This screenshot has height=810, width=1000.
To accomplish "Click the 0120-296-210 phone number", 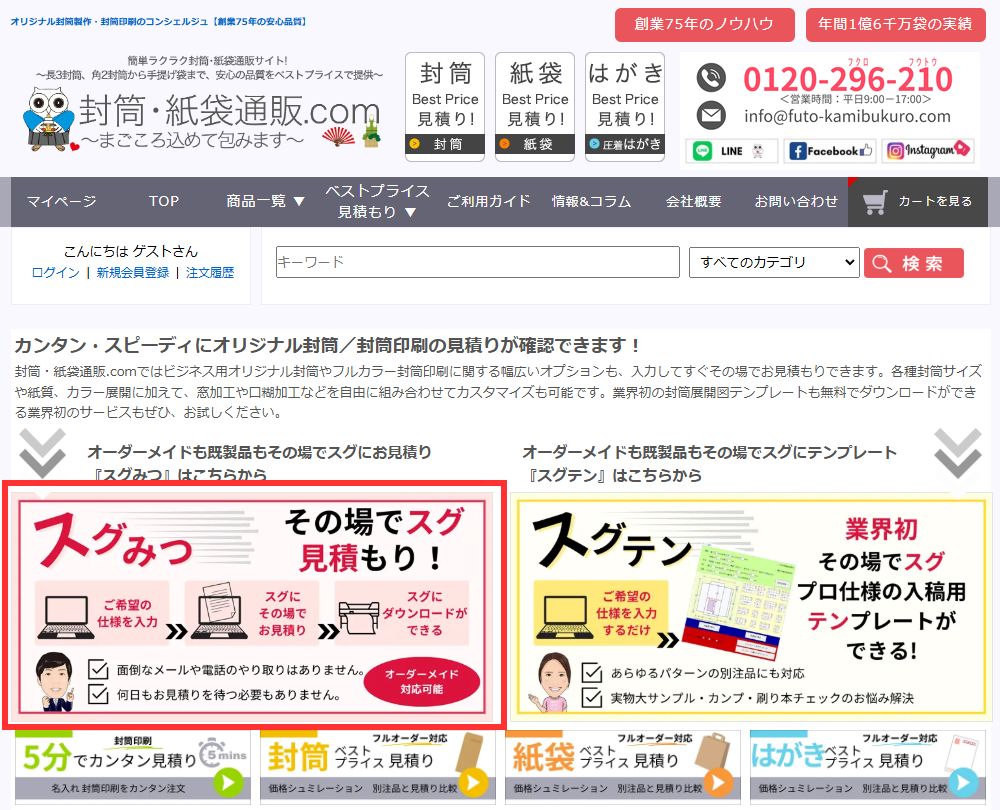I will (848, 78).
